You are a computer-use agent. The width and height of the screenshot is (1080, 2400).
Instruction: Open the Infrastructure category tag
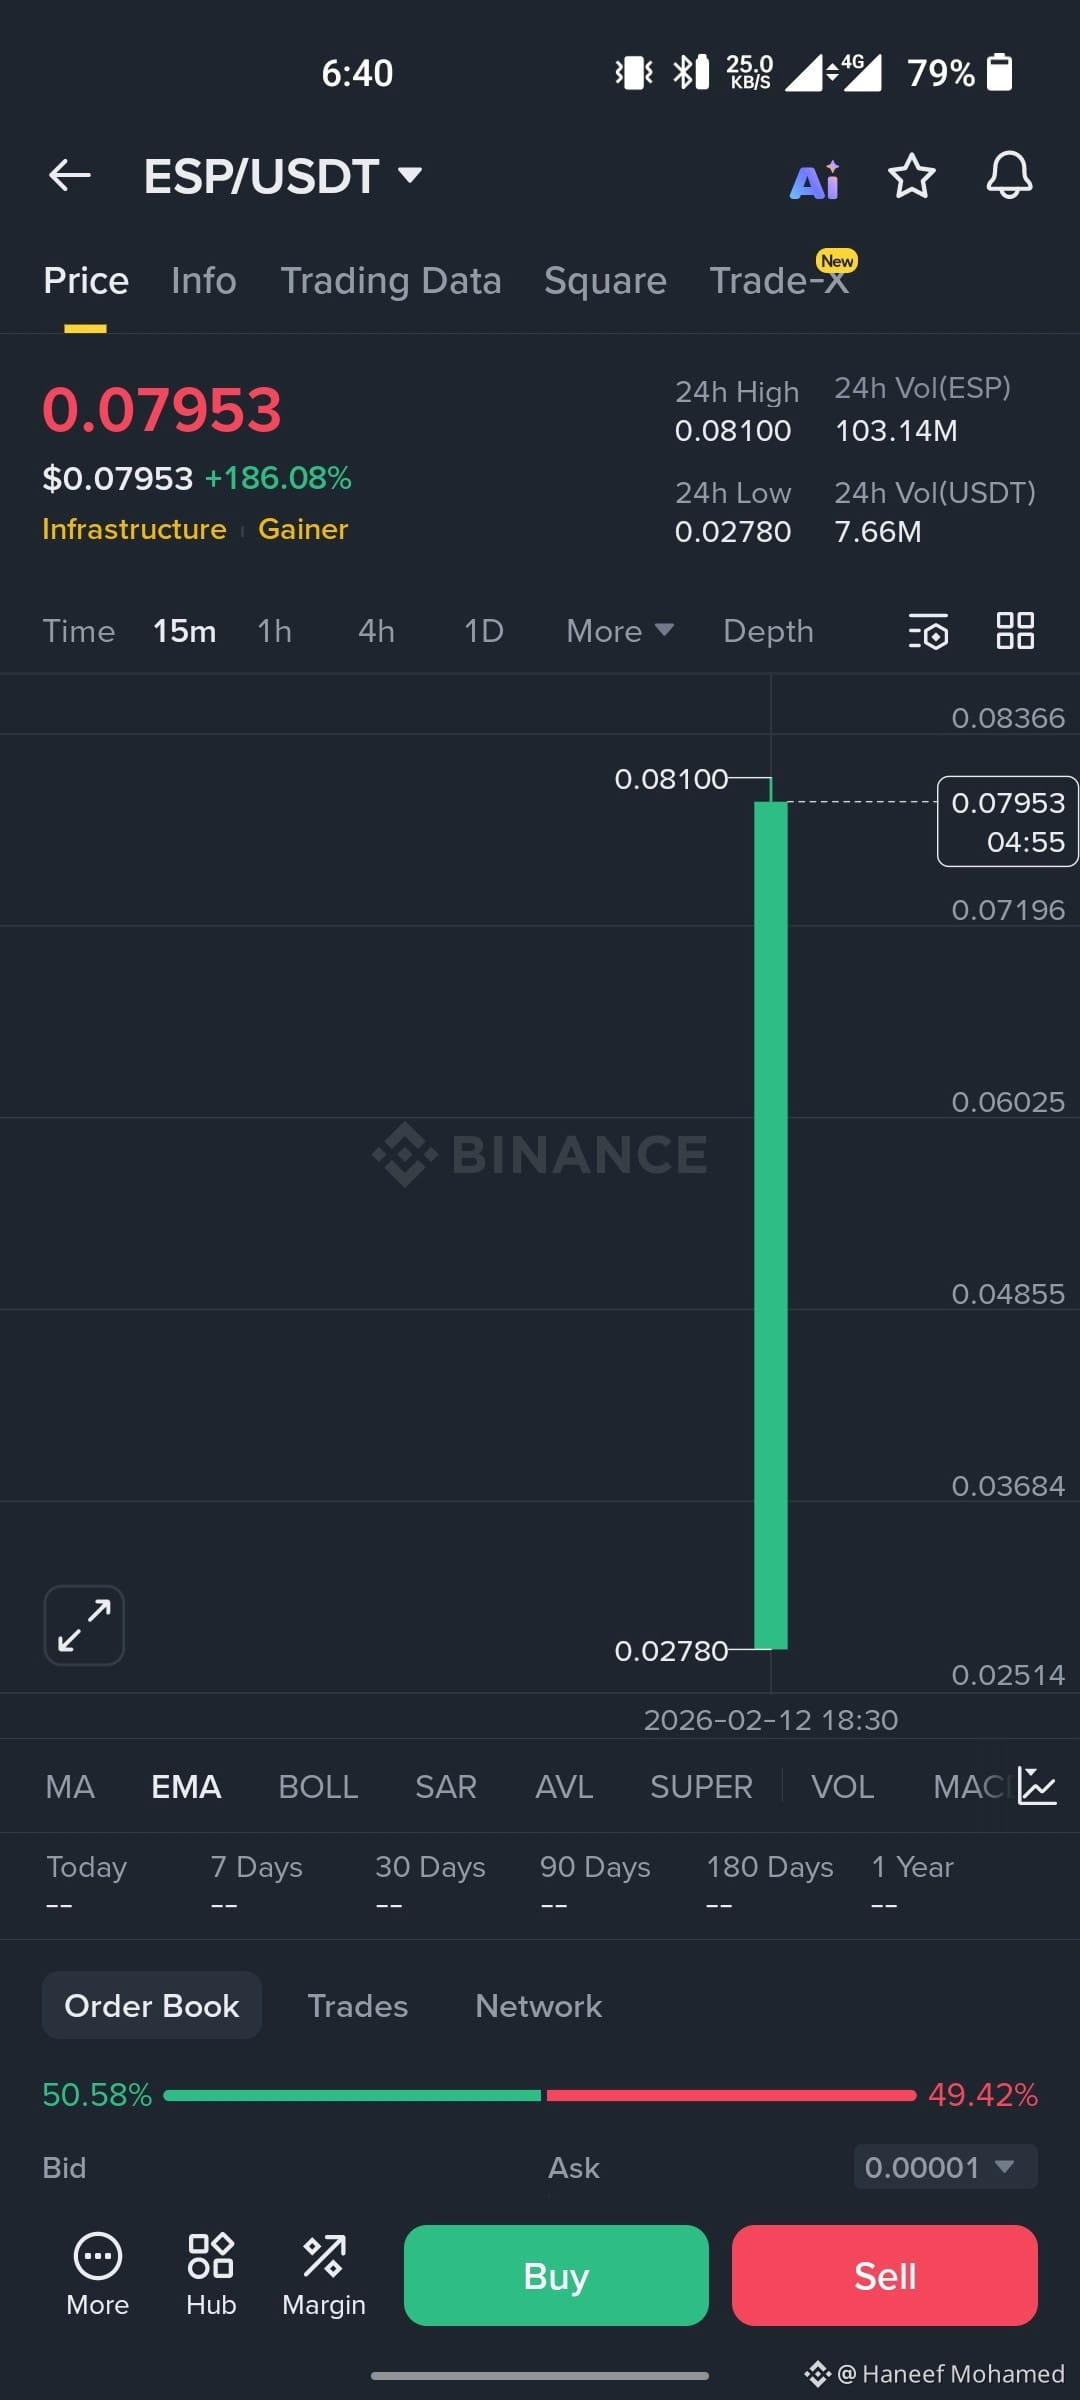[134, 528]
